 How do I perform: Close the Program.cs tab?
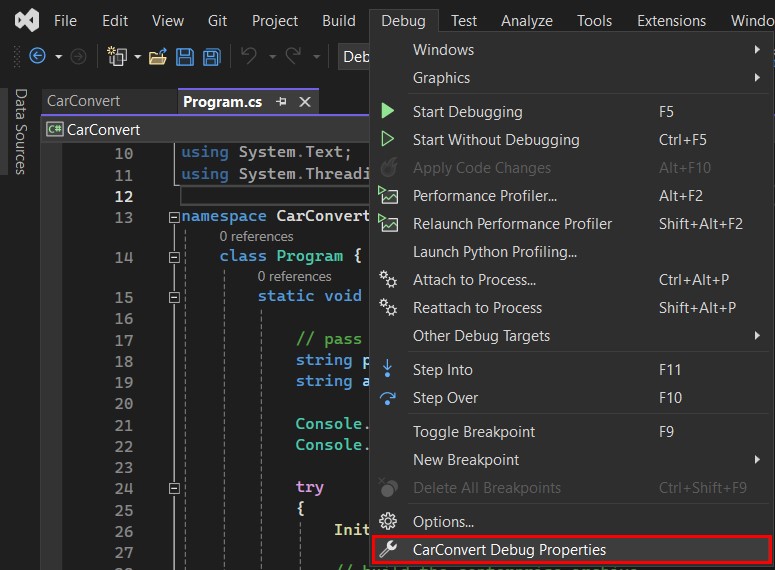[305, 102]
